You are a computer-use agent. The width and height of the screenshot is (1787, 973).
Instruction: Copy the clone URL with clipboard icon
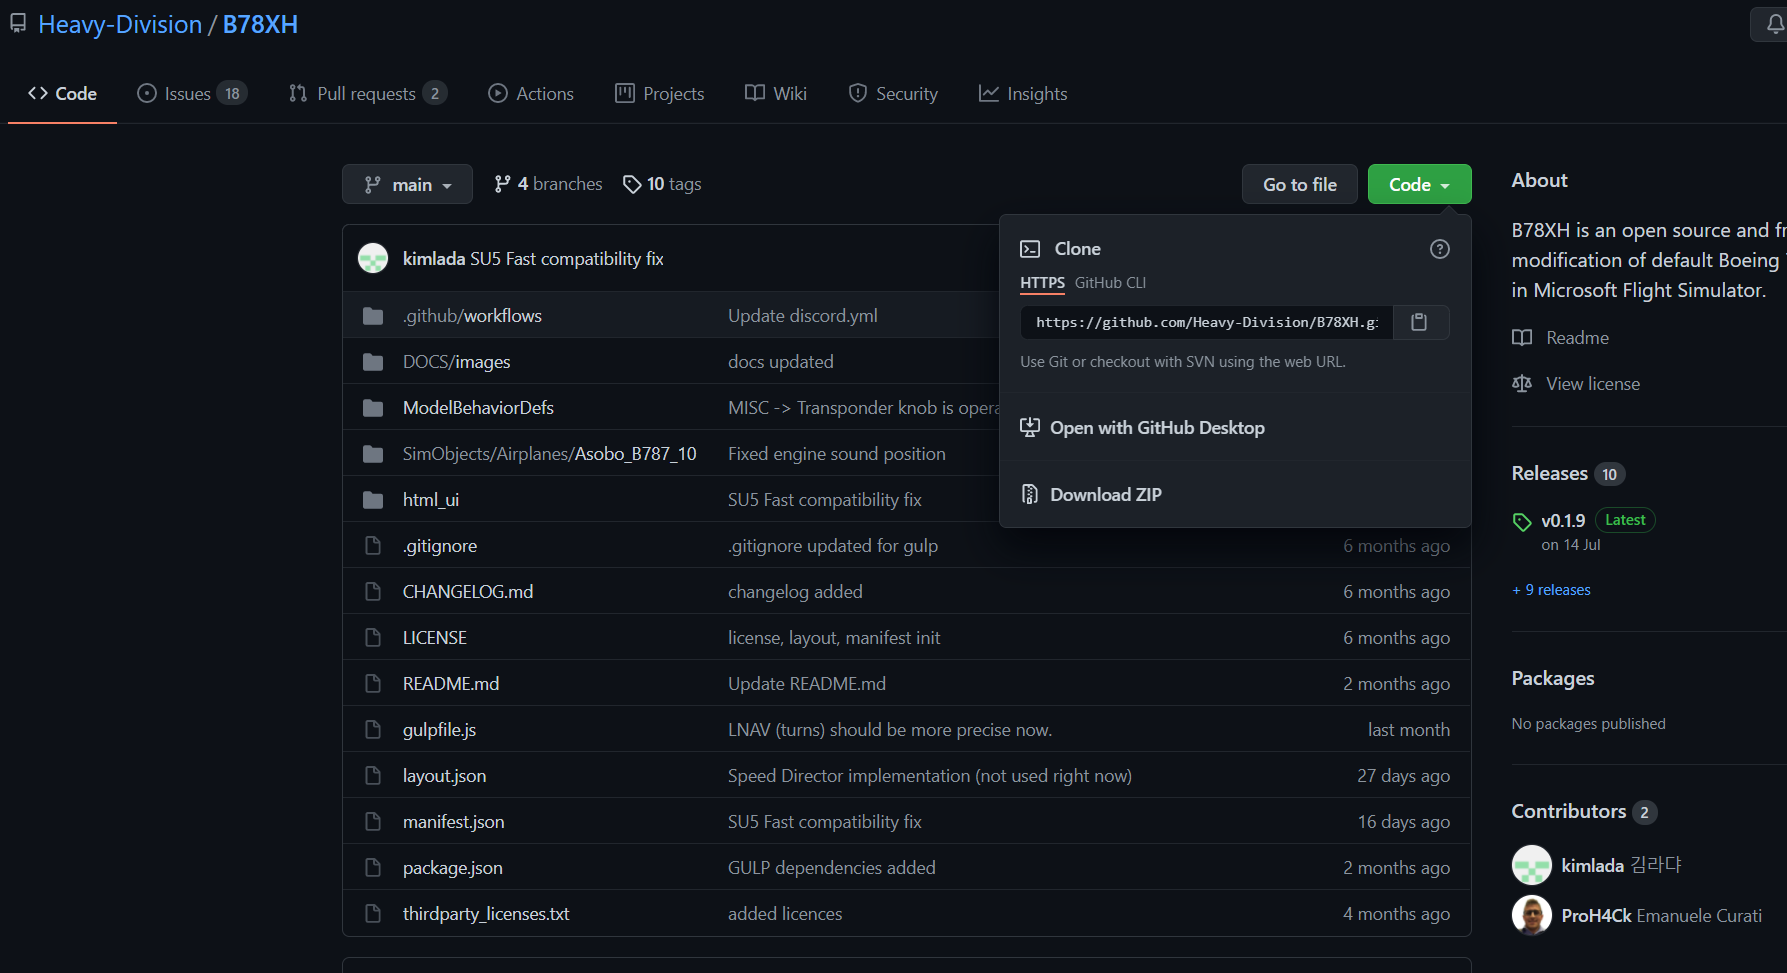point(1419,322)
